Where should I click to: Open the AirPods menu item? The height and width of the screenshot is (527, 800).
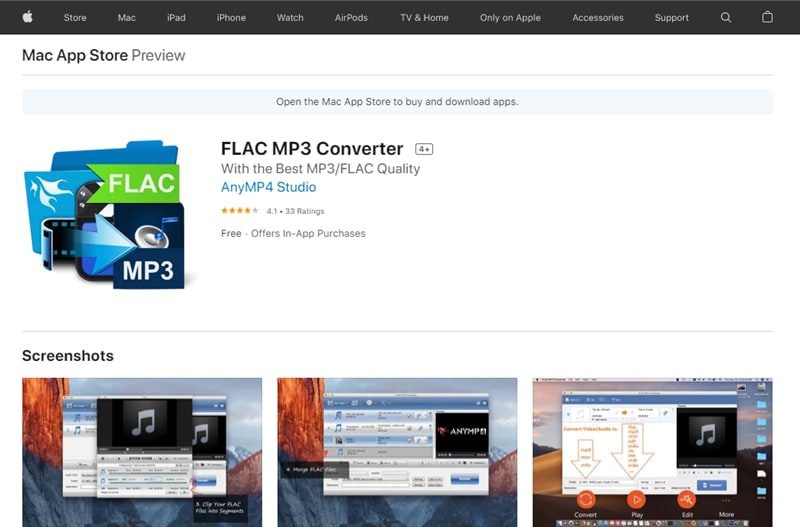(351, 17)
